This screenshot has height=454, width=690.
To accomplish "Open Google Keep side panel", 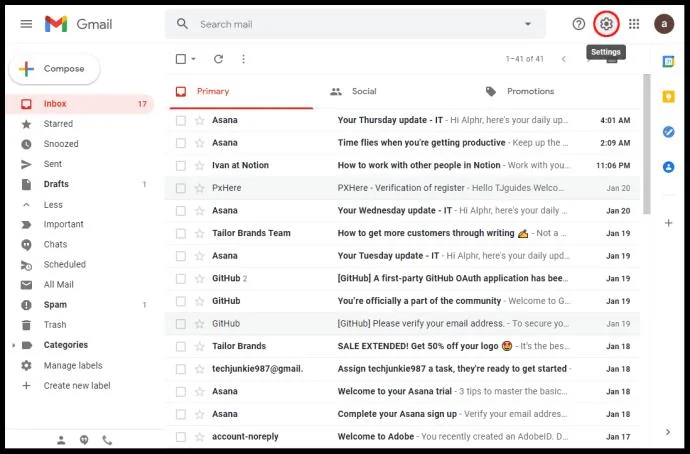I will [668, 96].
